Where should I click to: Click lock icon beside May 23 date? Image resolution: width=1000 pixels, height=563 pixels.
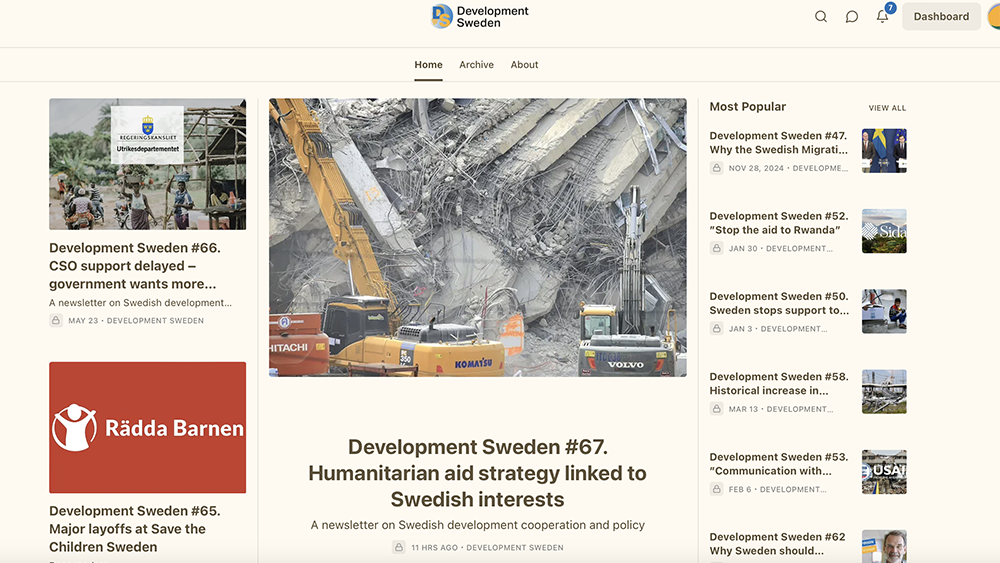[x=56, y=321]
